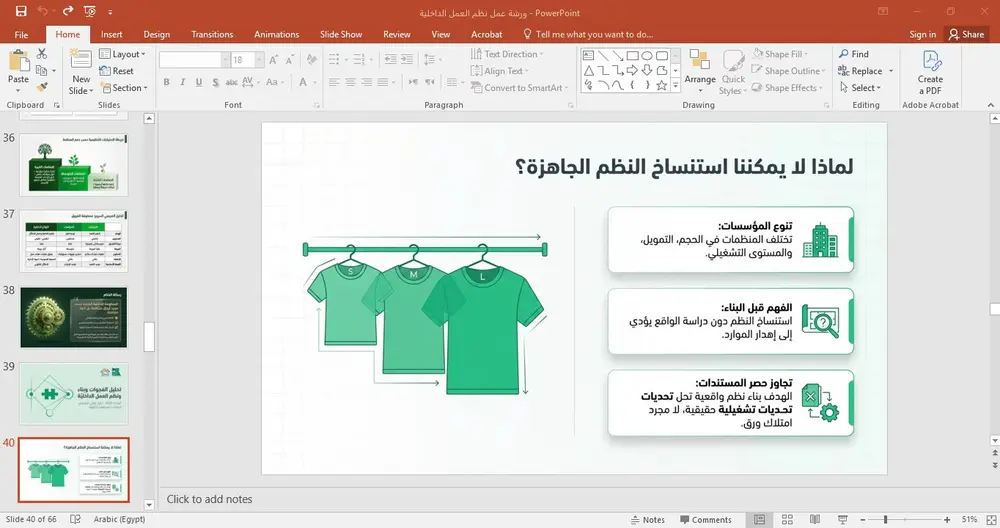Open the File menu
1000x528 pixels.
(x=21, y=34)
